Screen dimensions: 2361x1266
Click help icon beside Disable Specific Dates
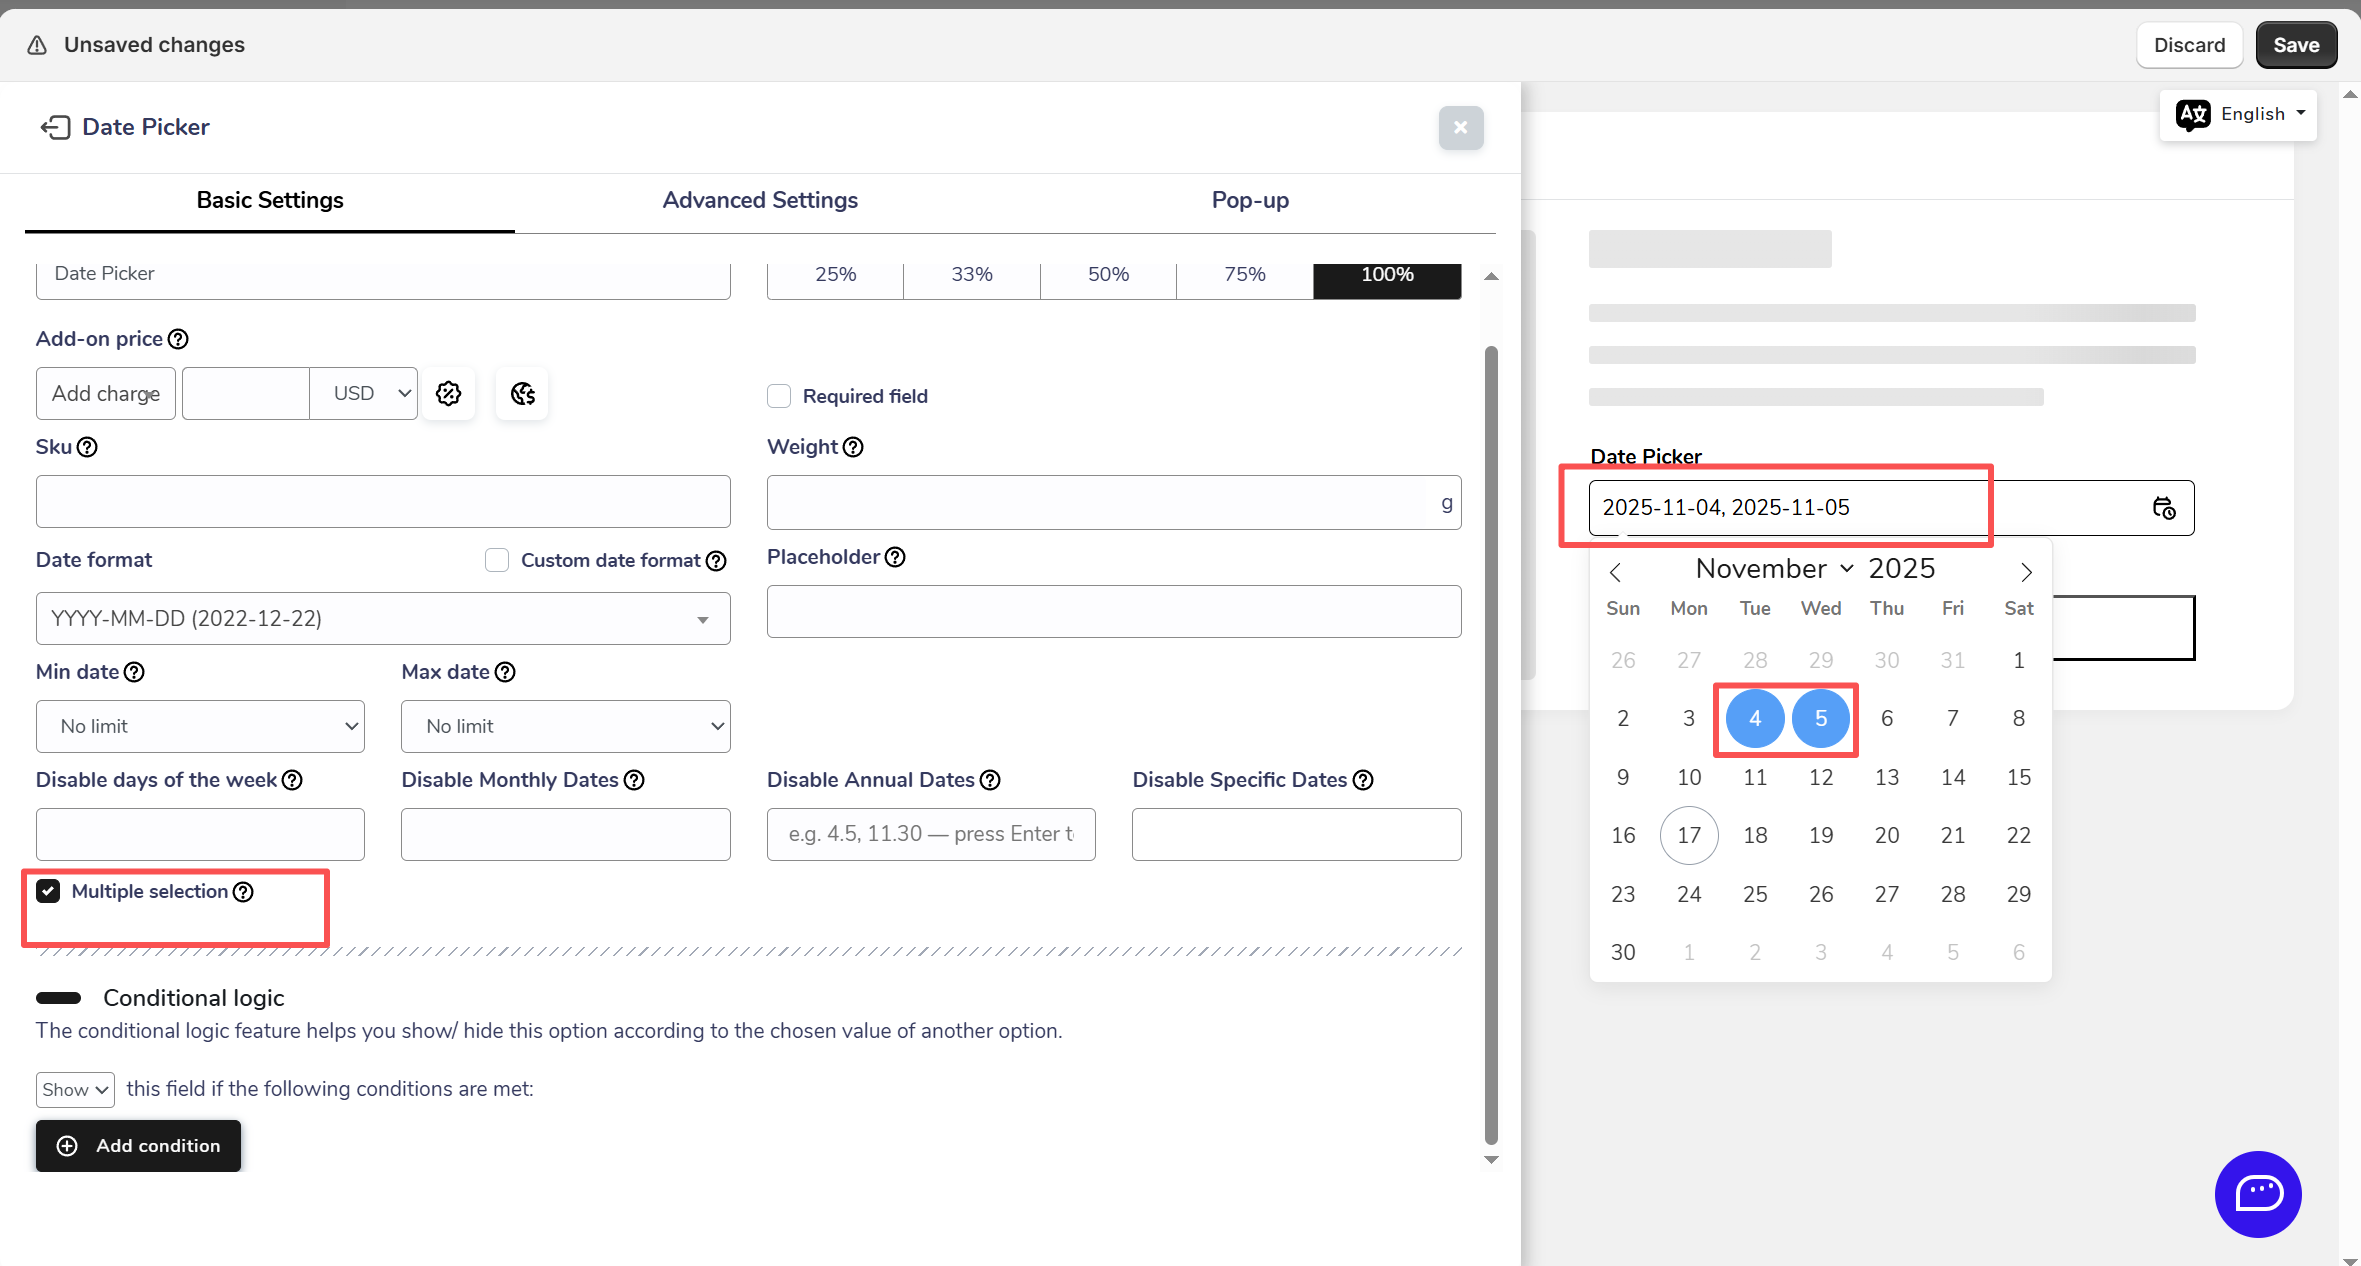[1363, 780]
